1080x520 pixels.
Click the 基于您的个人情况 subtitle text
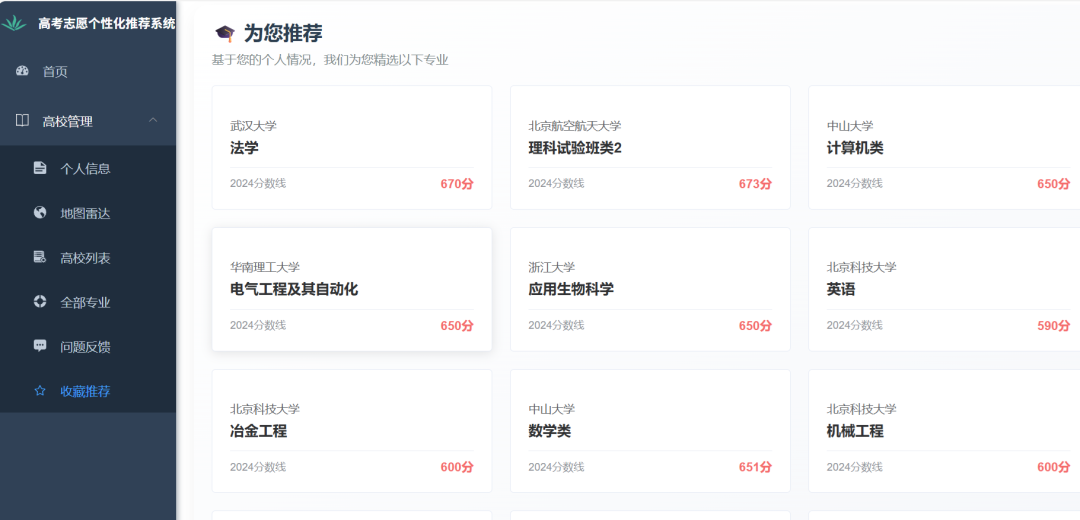330,61
